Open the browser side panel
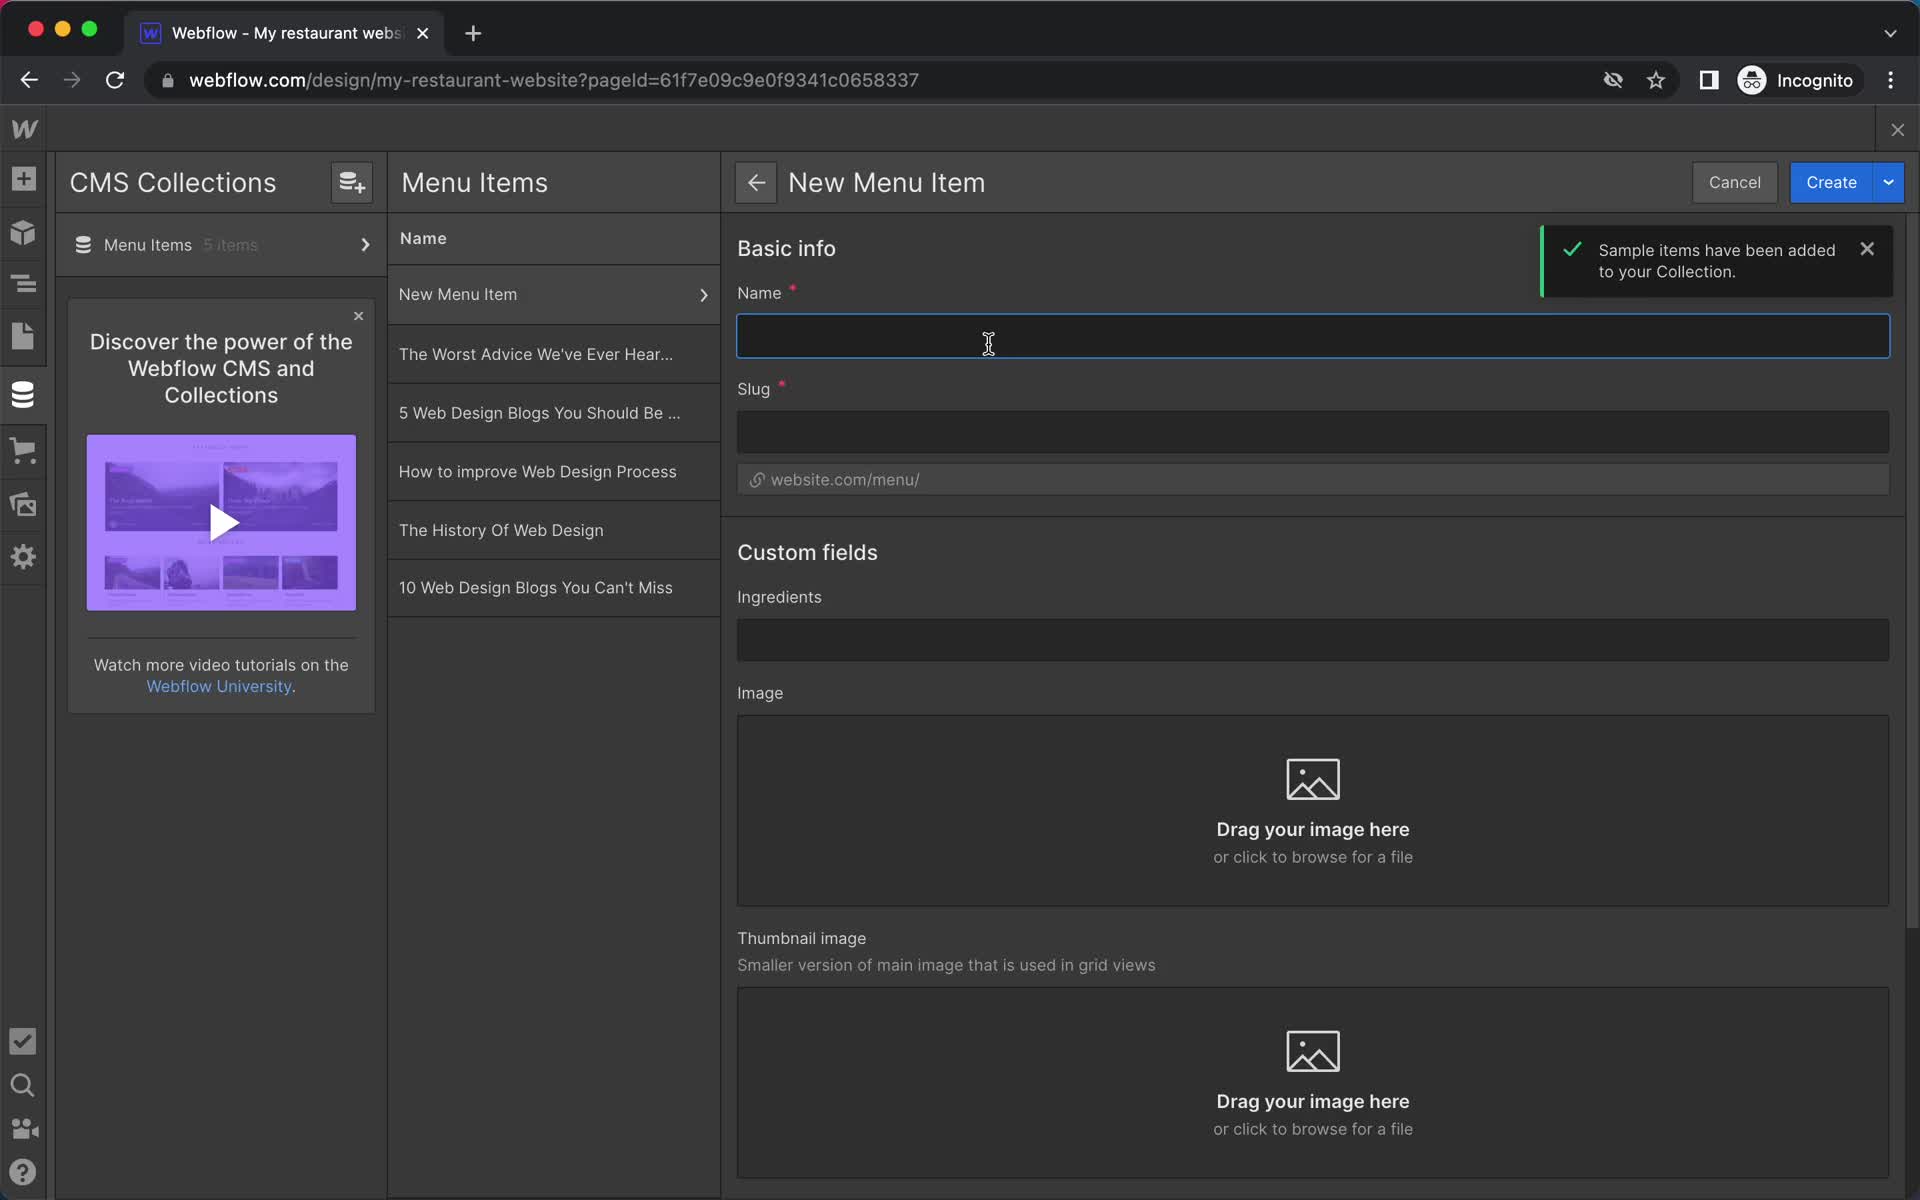Image resolution: width=1920 pixels, height=1200 pixels. pyautogui.click(x=1709, y=80)
